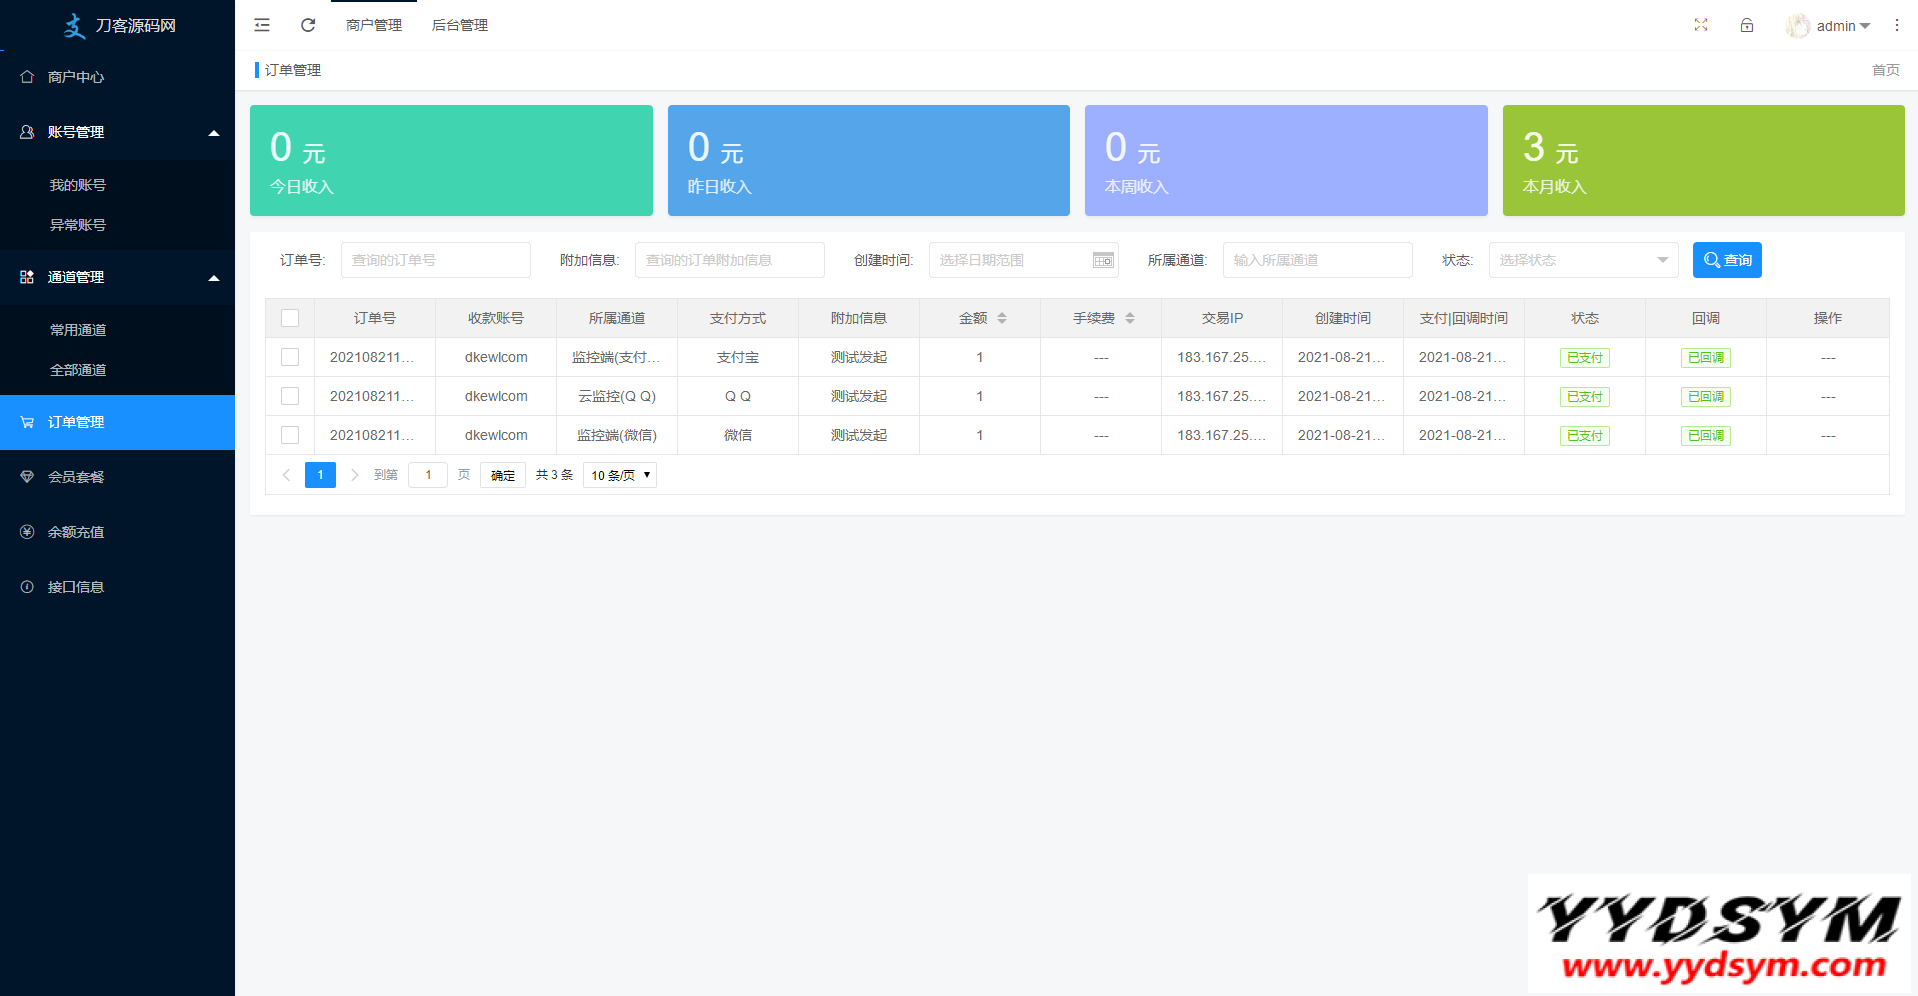Sort by amount using the 金额 sort arrows
Viewport: 1918px width, 996px height.
point(1002,318)
